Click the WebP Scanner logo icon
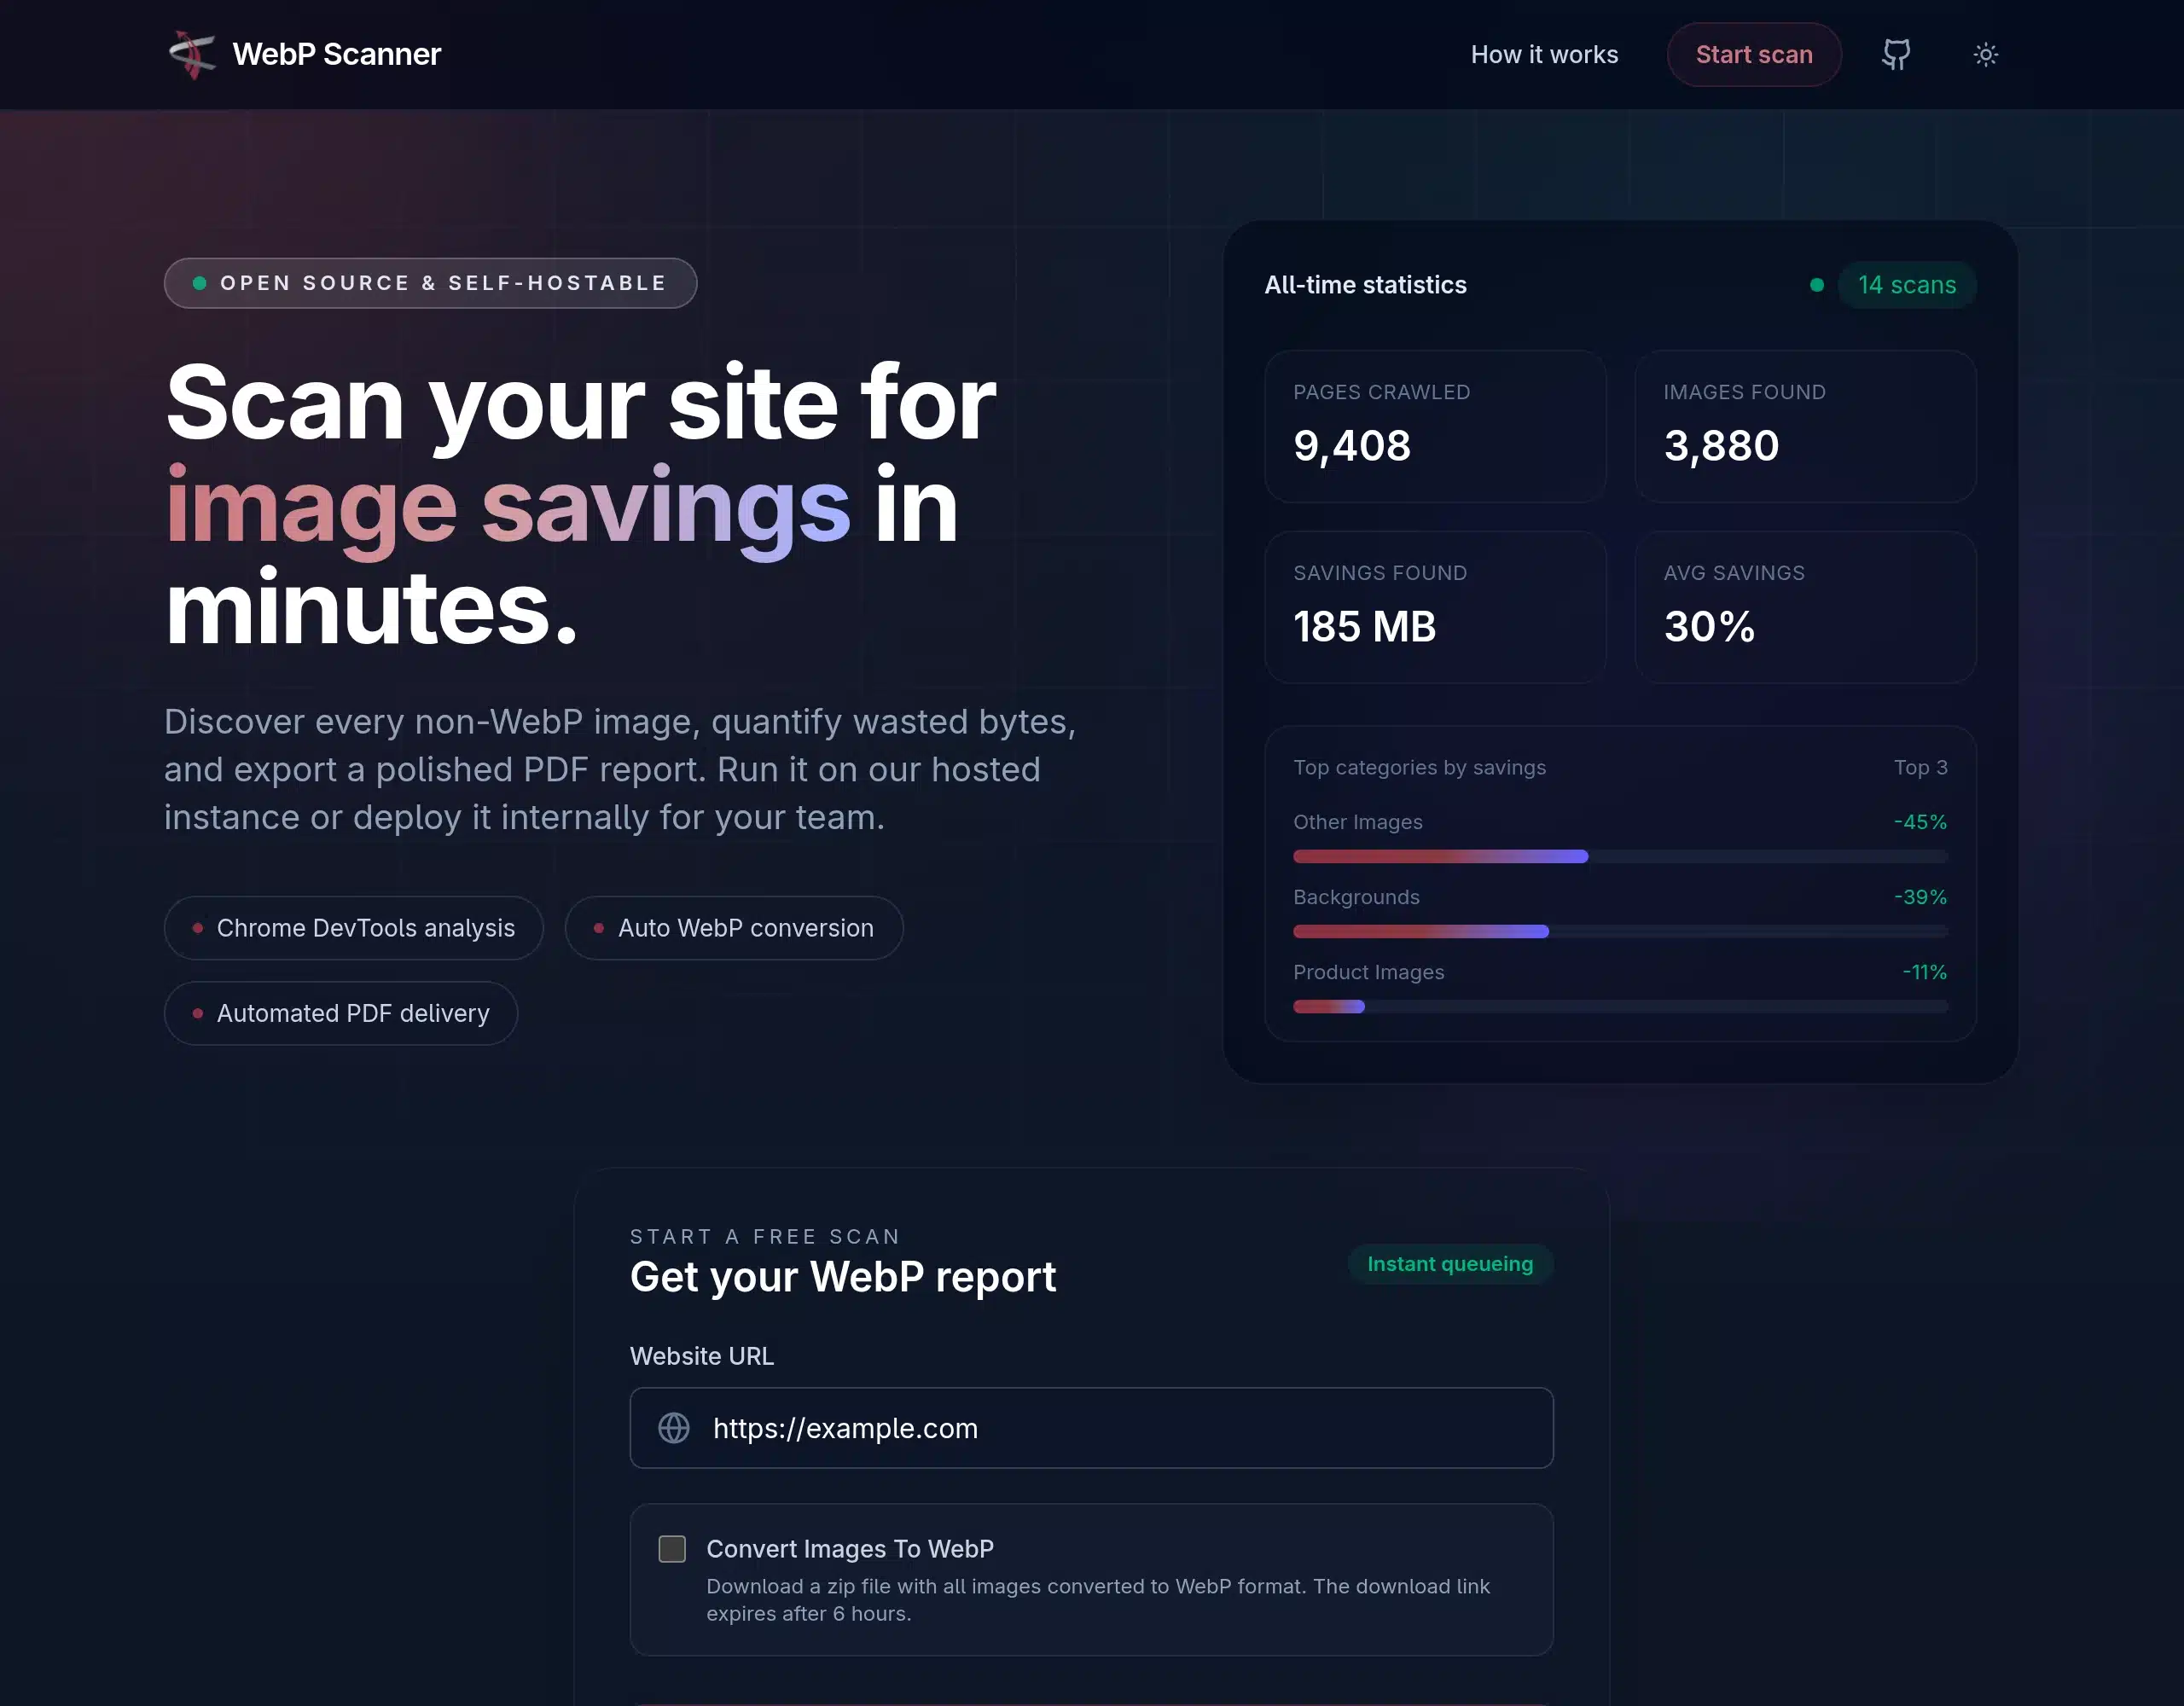Screen dimensions: 2184x1706 [192, 54]
